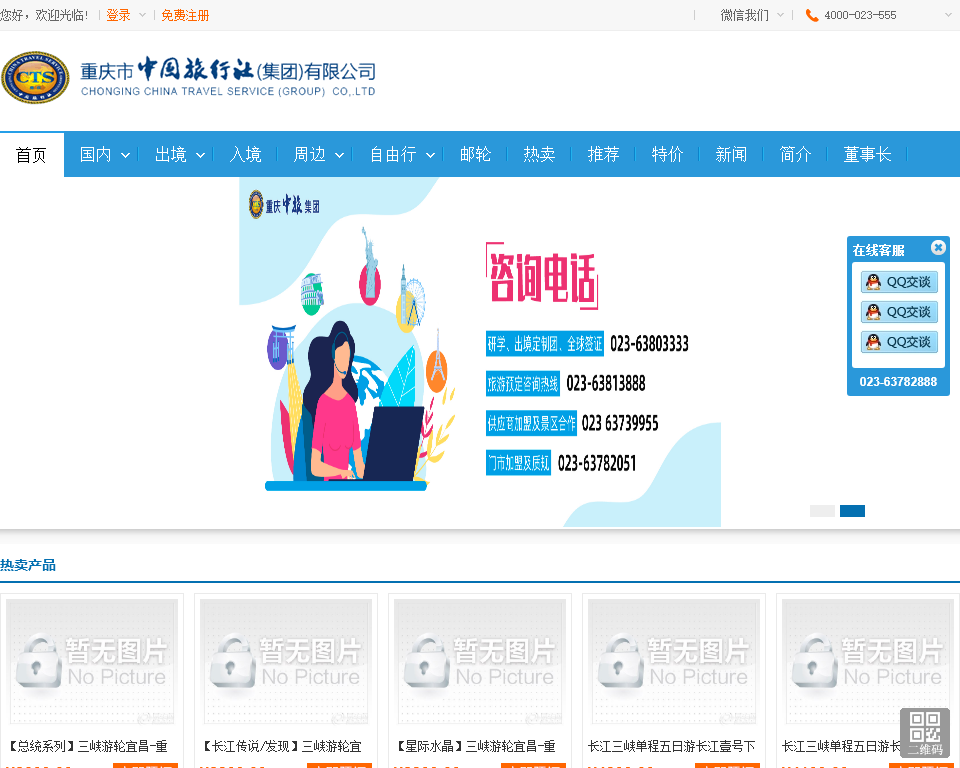
Task: Click the 【星际水晶】三峡游轮宜昌 product title
Action: click(476, 746)
